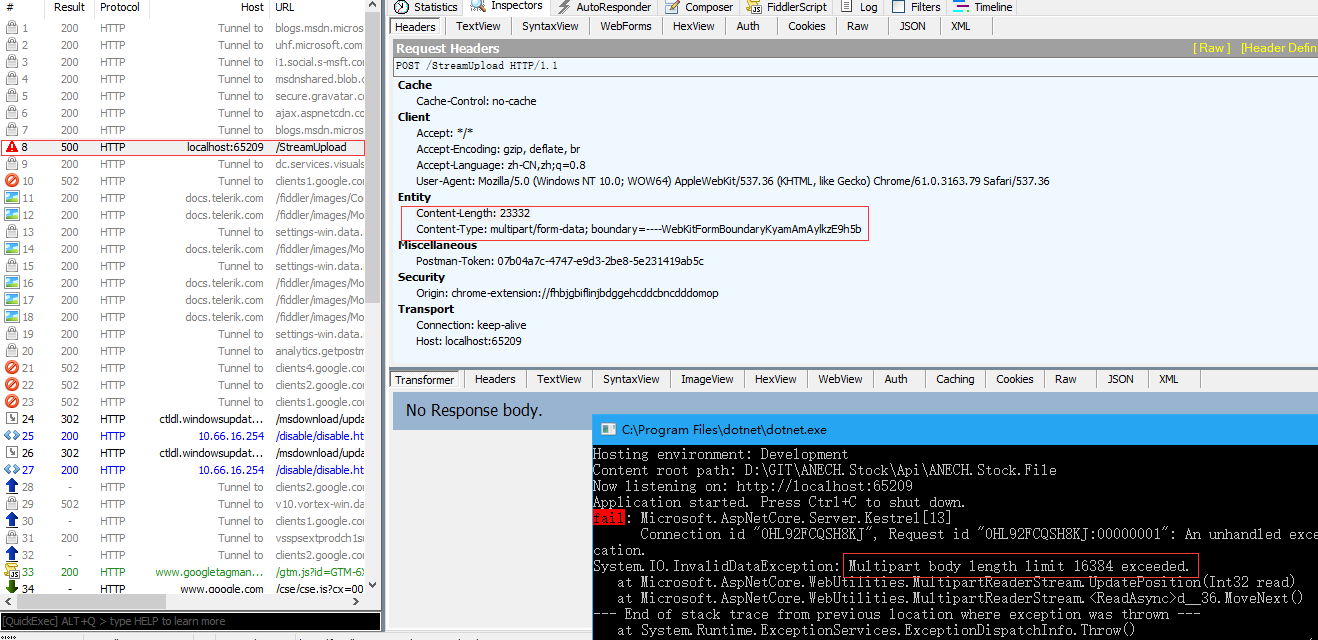Select session 5 secure.gravatar row
The image size is (1318, 640).
point(183,96)
